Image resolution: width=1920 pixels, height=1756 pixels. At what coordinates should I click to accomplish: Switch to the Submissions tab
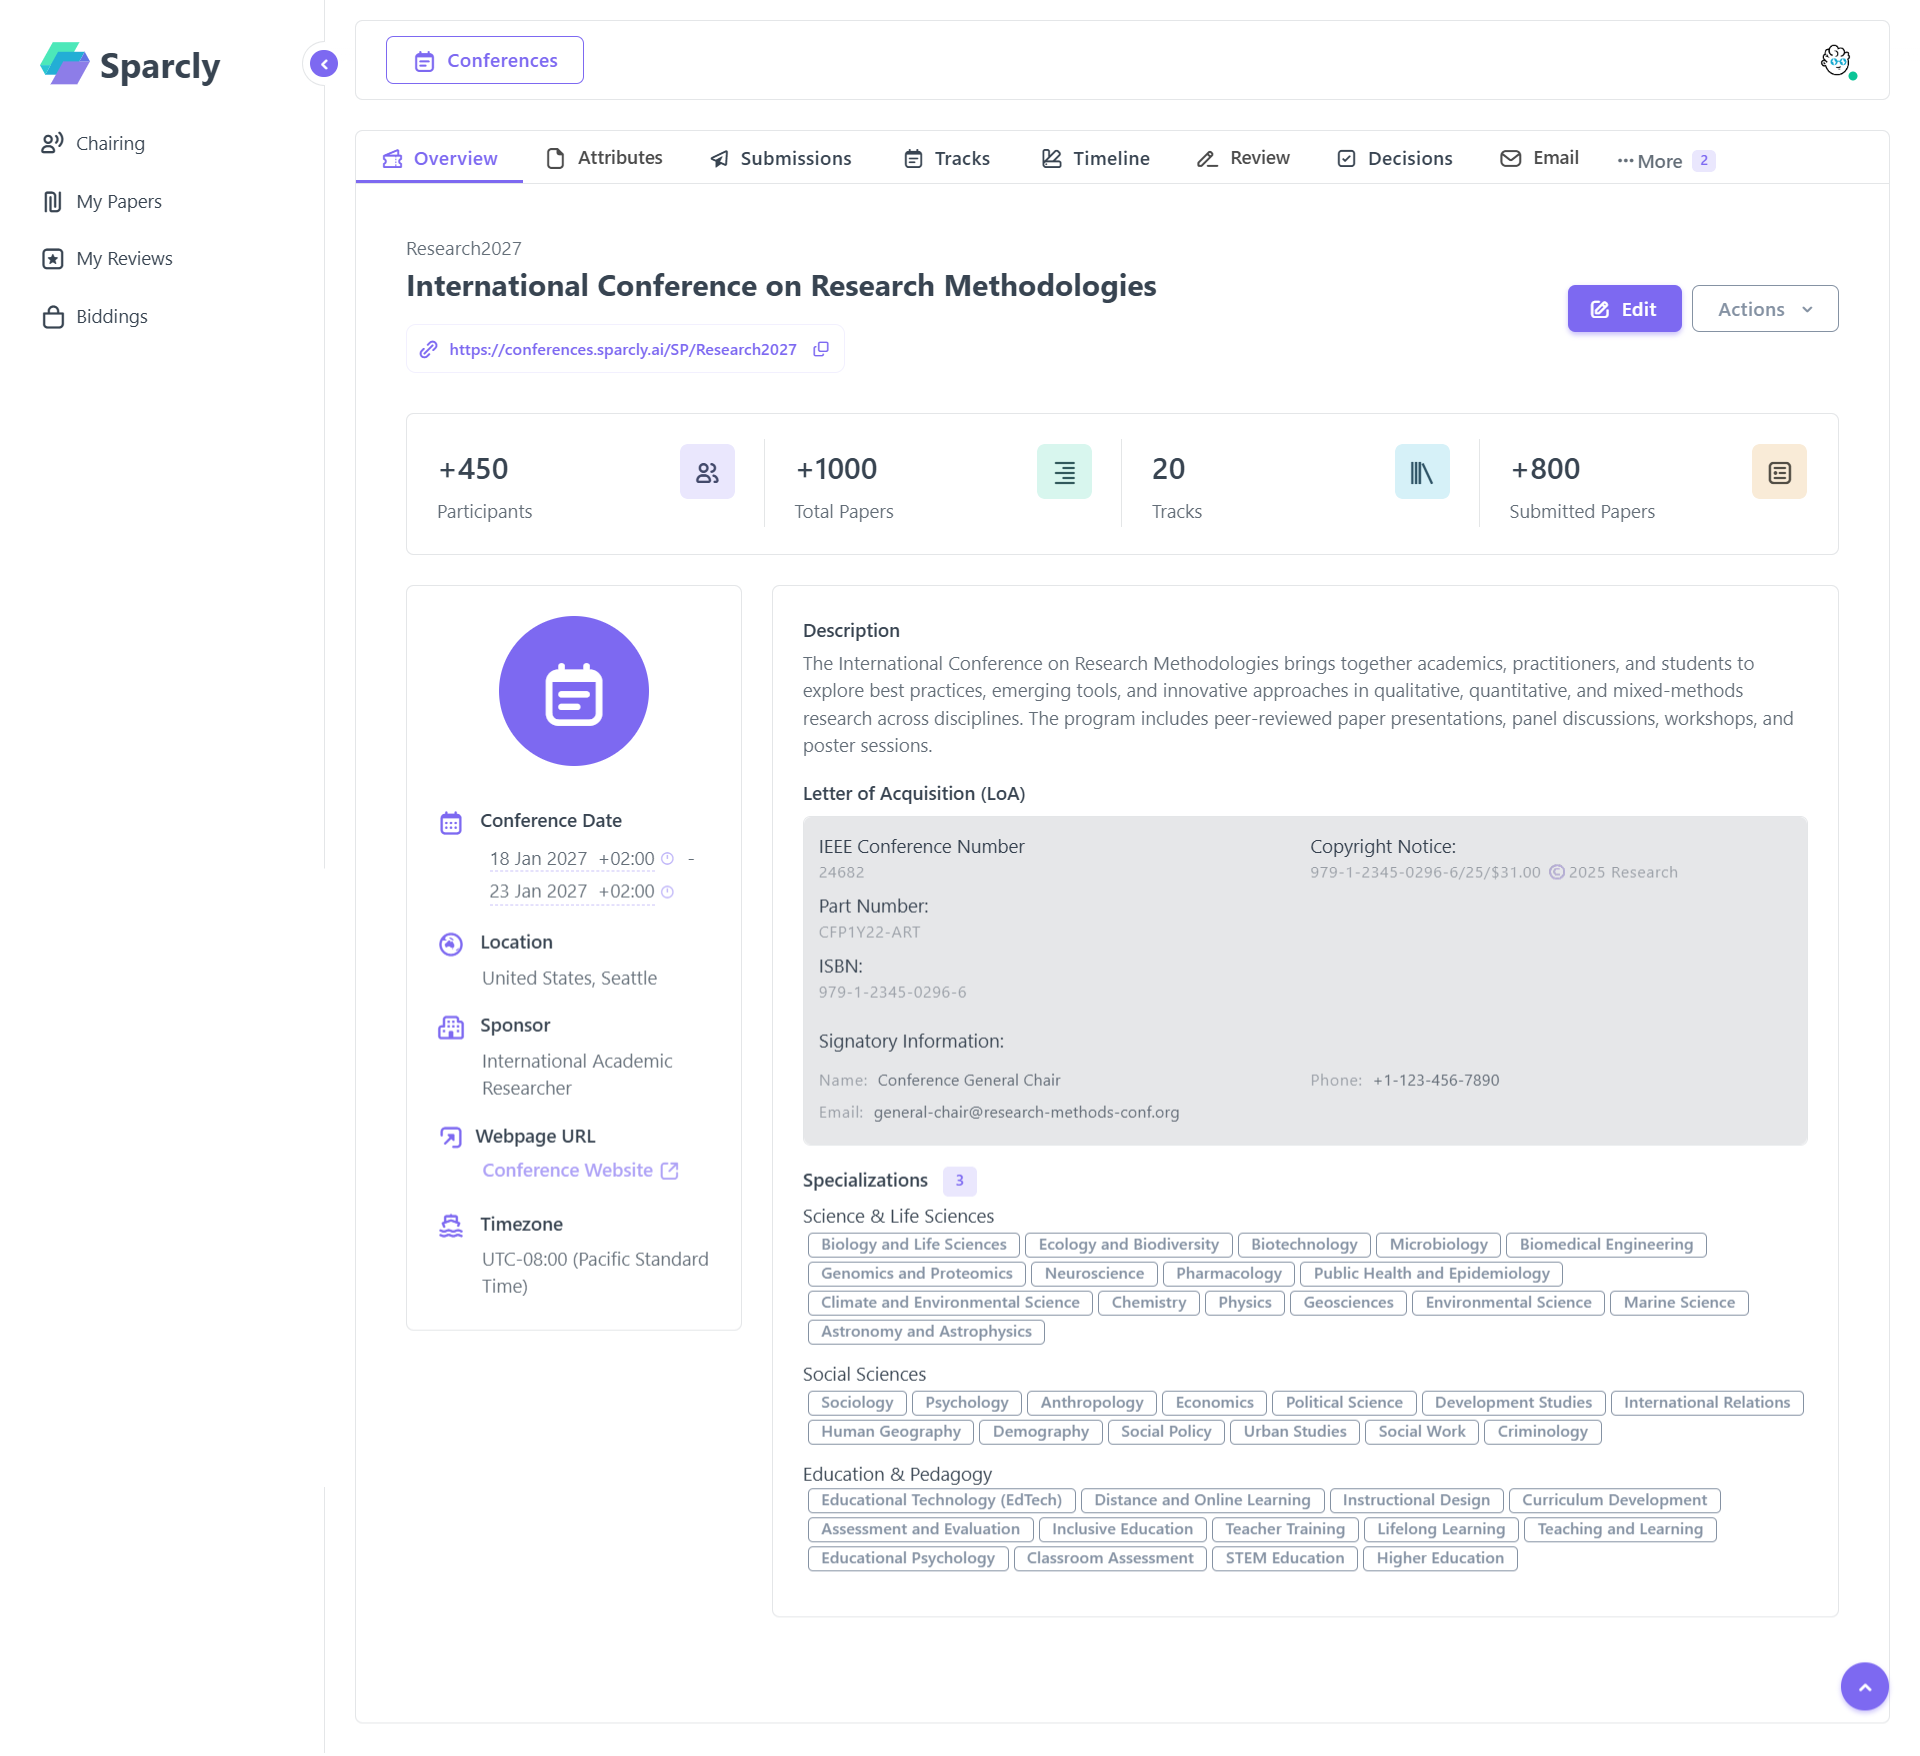click(781, 158)
